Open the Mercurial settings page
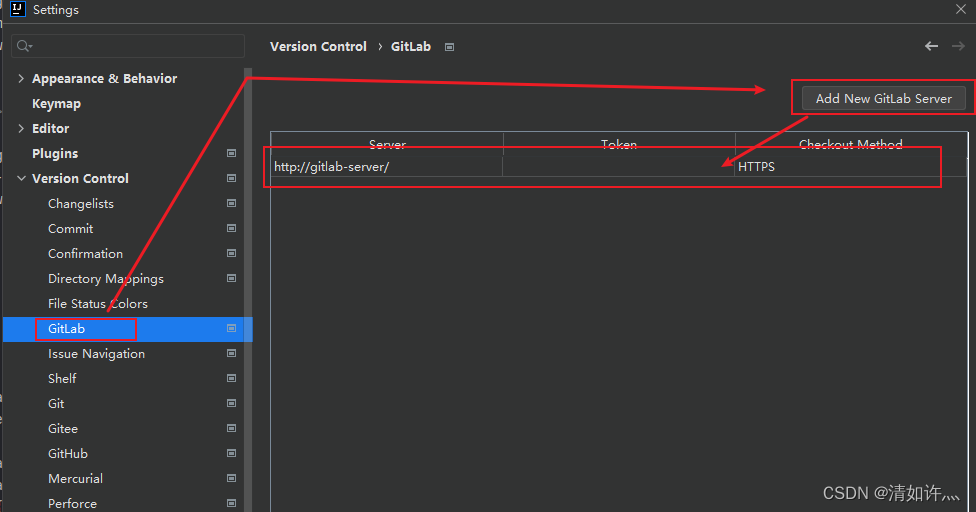The height and width of the screenshot is (512, 976). tap(75, 478)
